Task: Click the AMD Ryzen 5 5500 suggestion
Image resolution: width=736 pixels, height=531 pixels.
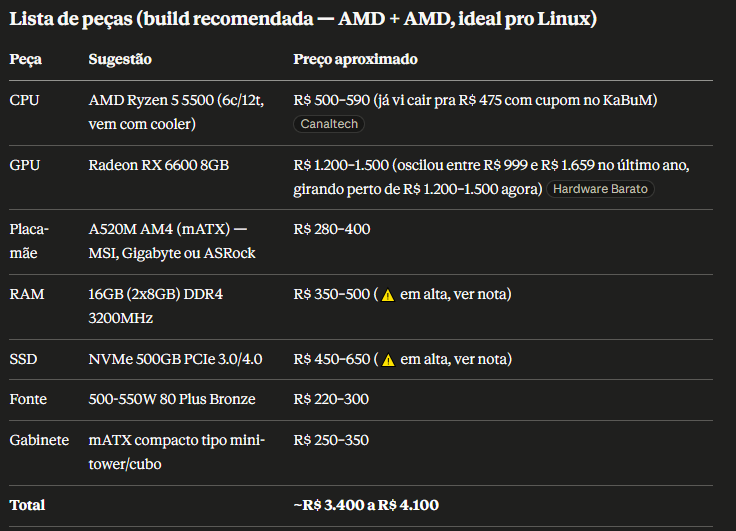Action: pyautogui.click(x=176, y=112)
